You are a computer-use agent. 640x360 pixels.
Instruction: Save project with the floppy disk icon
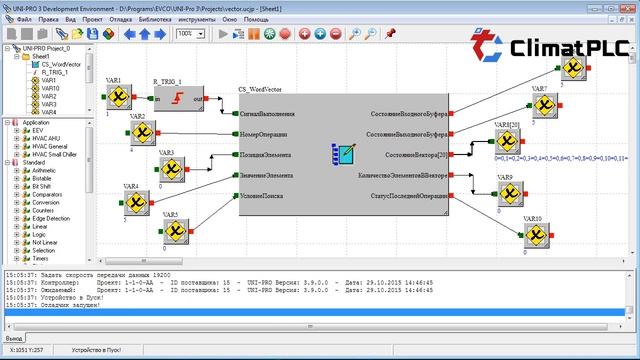coord(93,34)
